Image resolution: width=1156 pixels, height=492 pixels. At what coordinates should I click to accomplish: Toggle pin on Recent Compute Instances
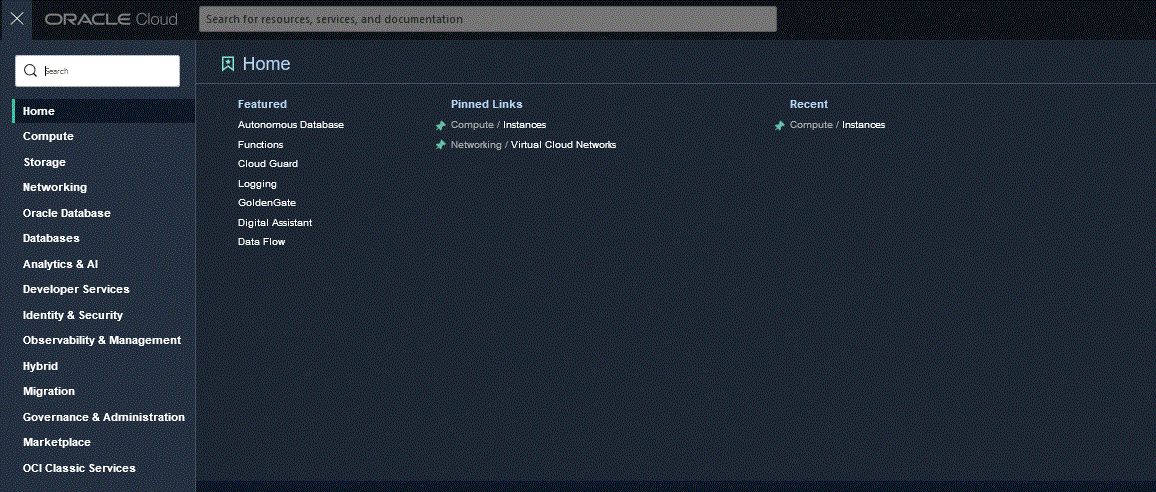click(780, 126)
